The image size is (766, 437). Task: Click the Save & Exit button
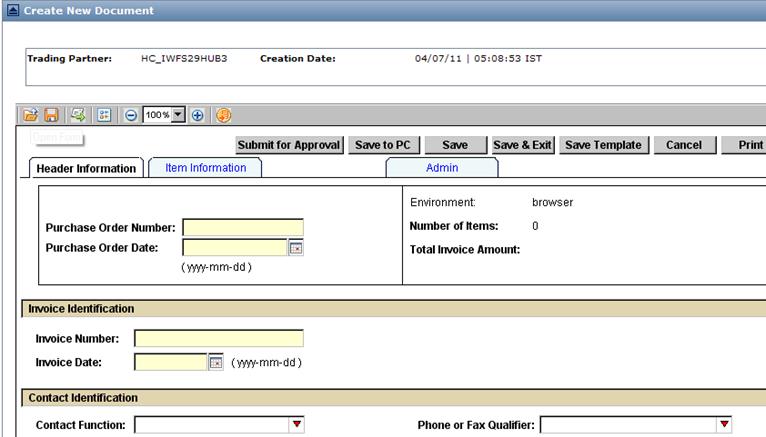point(523,145)
